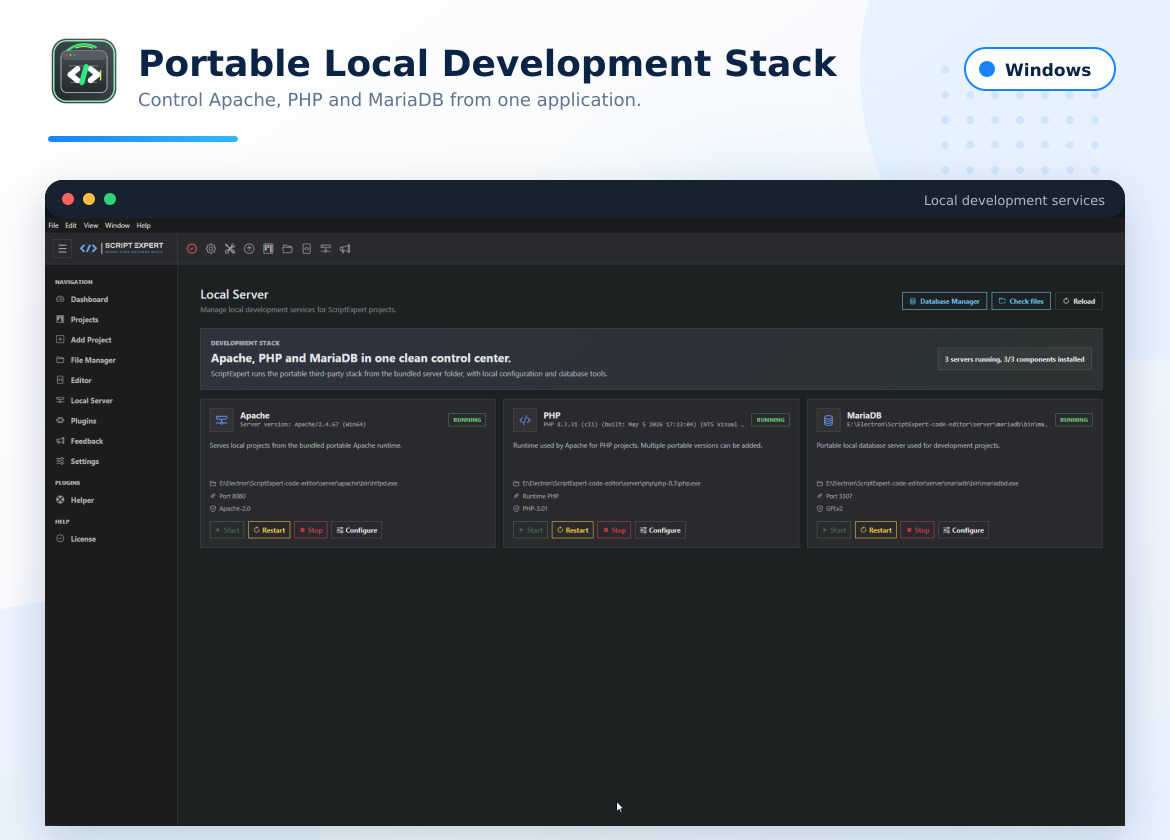Configure the MariaDB server
1170x840 pixels.
pyautogui.click(x=963, y=530)
